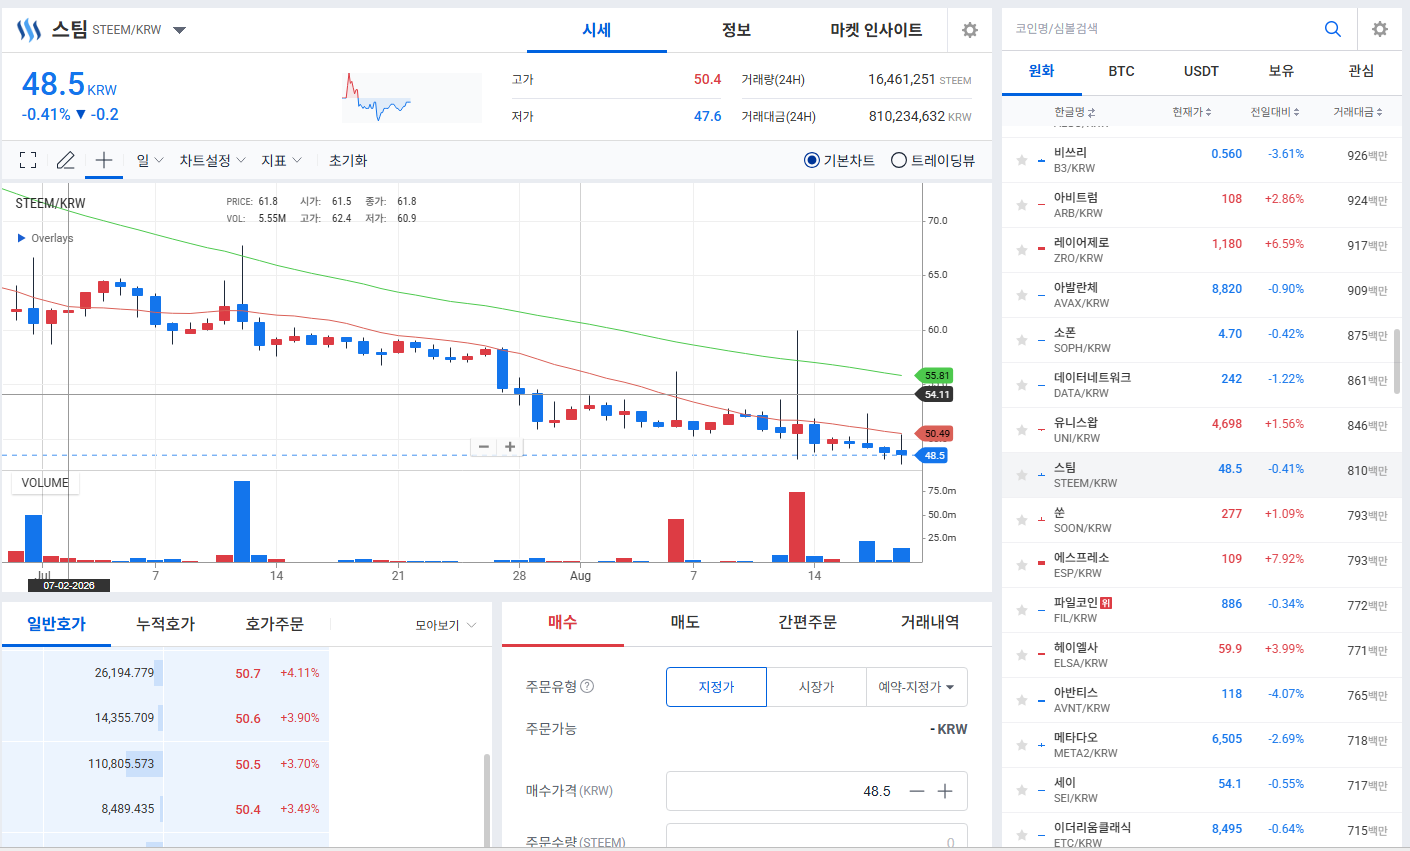Open the BTC market tab
This screenshot has width=1410, height=851.
click(1122, 71)
